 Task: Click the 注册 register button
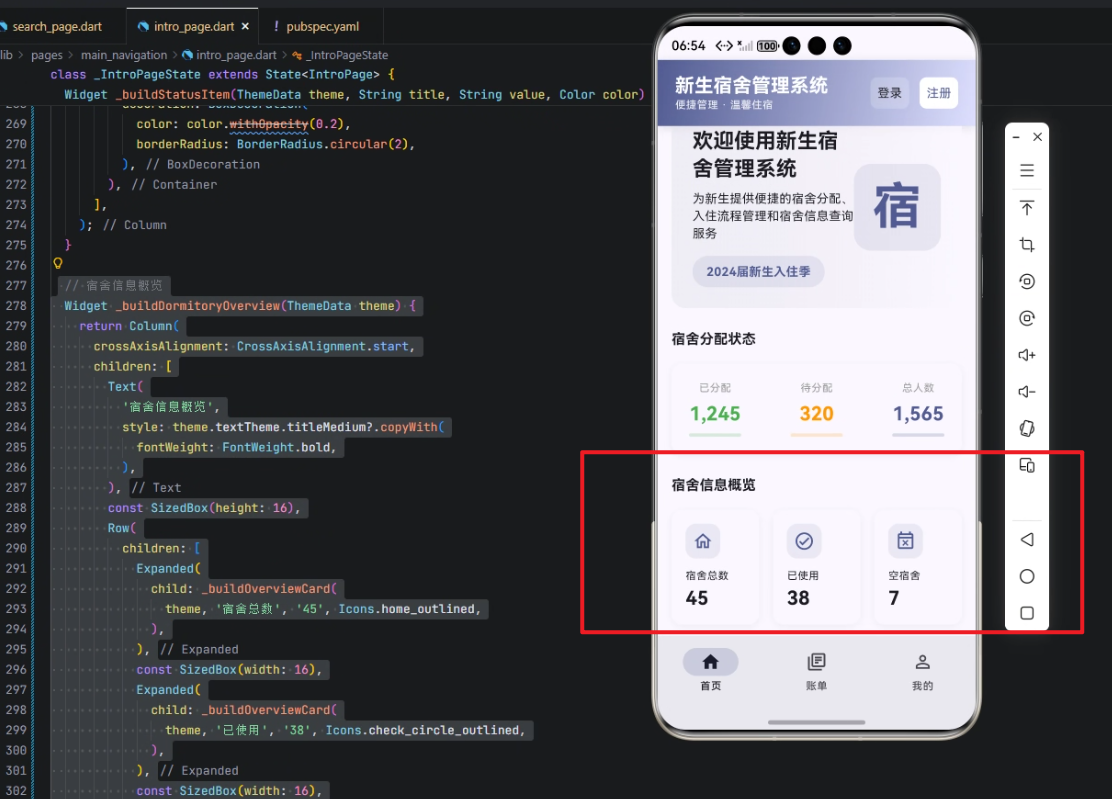click(x=938, y=90)
